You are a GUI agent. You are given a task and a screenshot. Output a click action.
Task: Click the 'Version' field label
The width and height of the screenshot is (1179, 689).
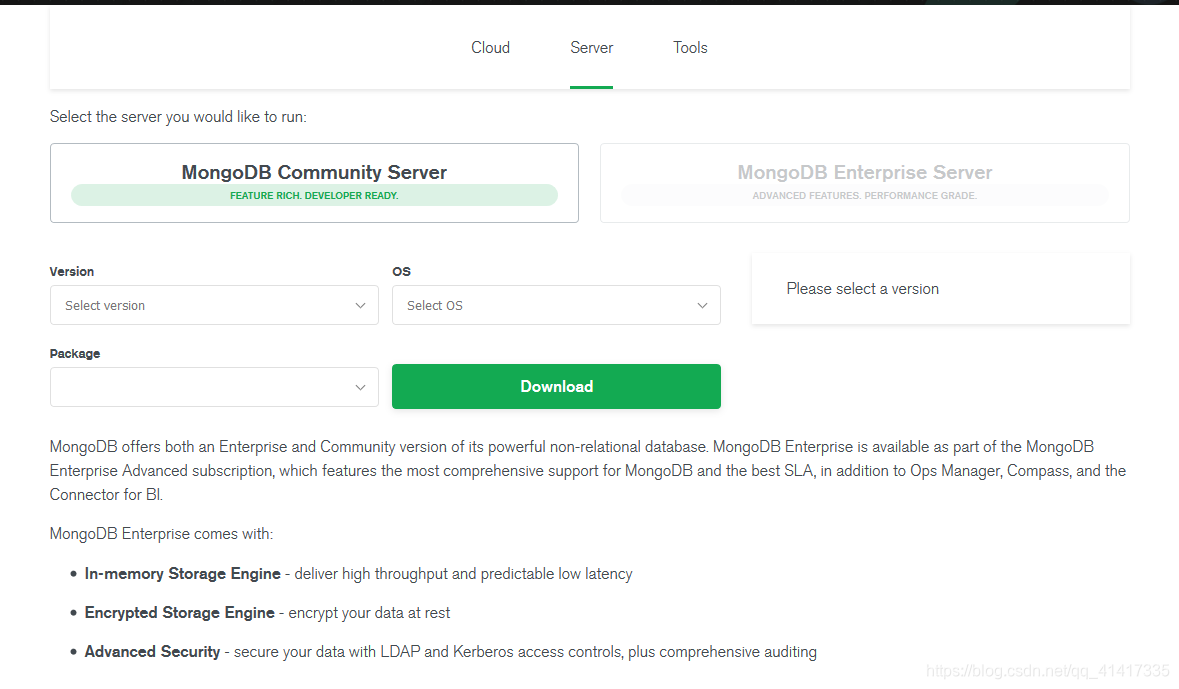[x=72, y=272]
